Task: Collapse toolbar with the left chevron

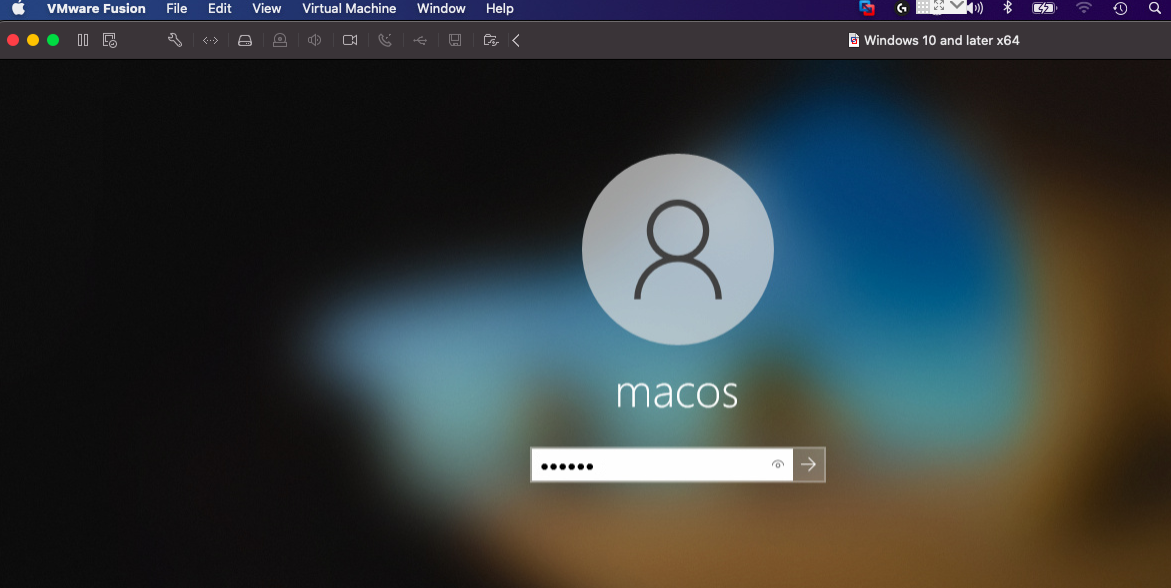Action: [516, 40]
